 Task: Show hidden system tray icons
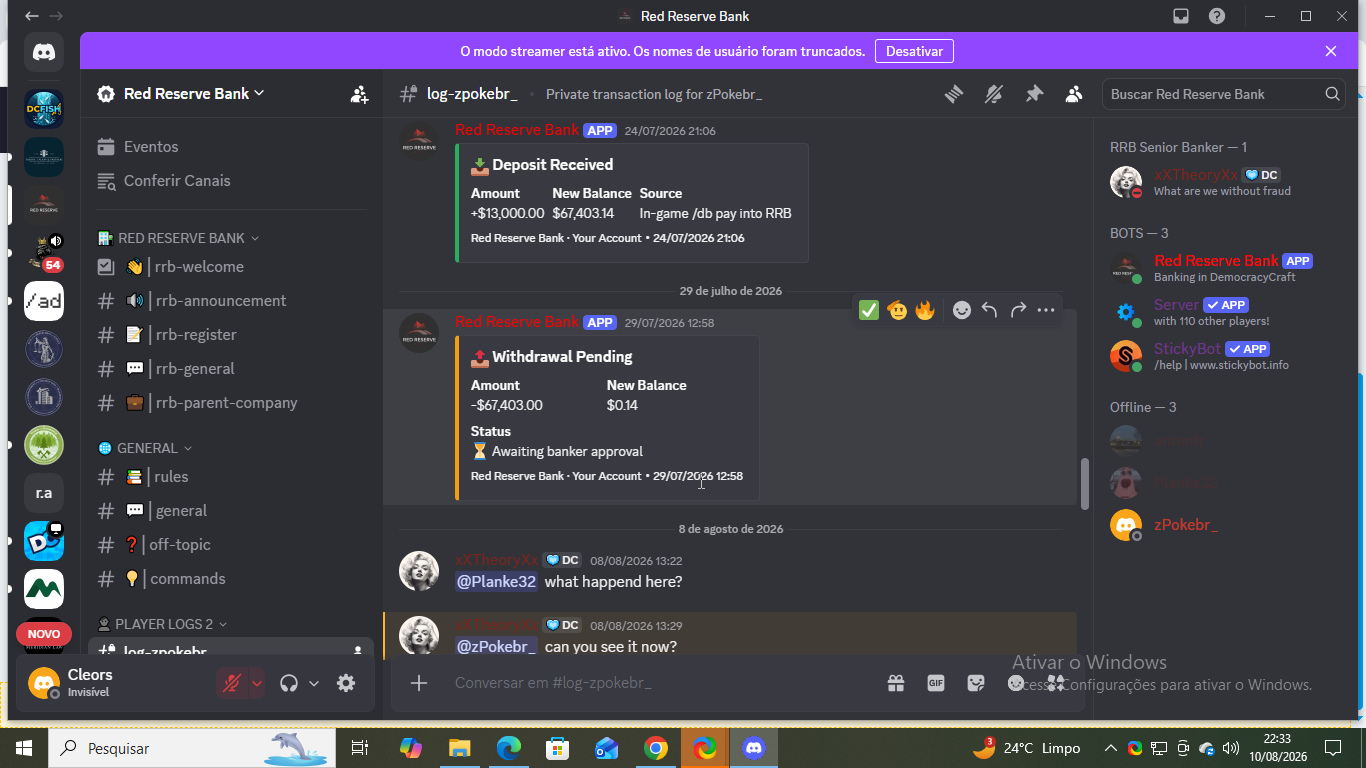pos(1110,748)
